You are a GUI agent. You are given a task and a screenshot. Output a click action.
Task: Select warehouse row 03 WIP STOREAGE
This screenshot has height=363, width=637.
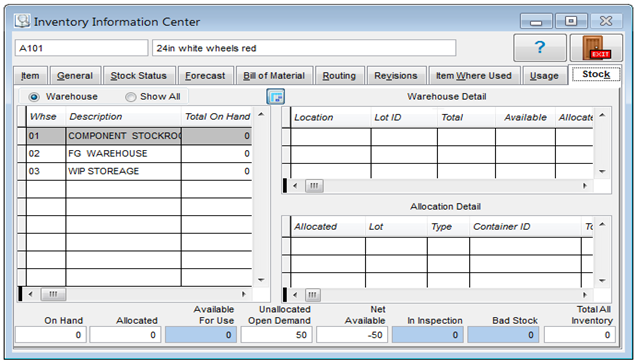(134, 171)
